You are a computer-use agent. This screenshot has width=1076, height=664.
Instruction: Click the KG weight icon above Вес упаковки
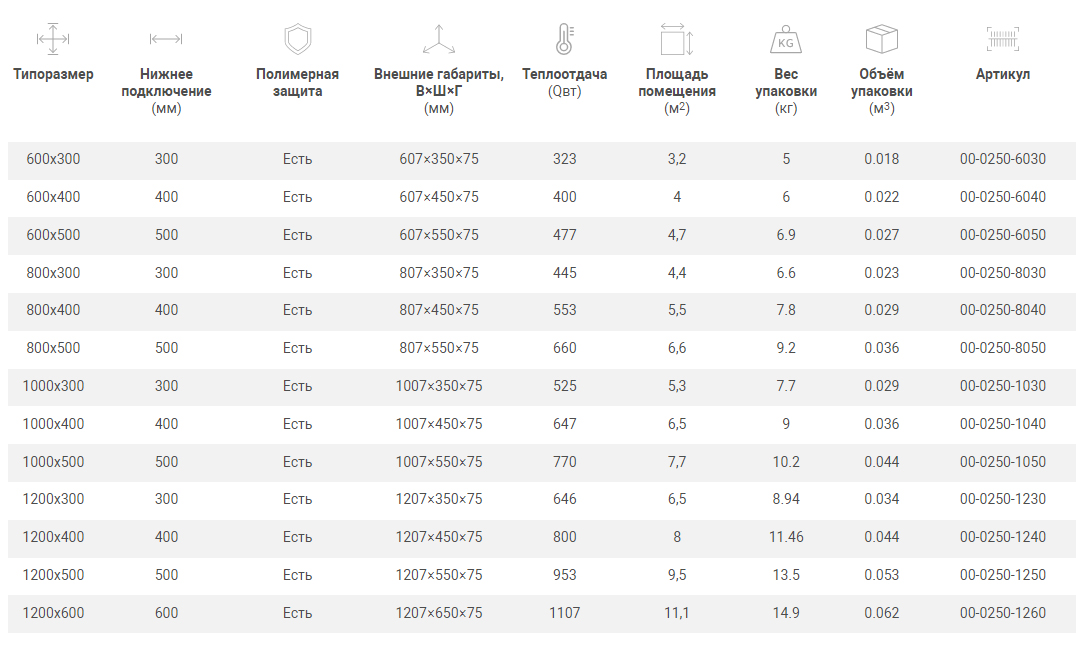click(x=786, y=40)
